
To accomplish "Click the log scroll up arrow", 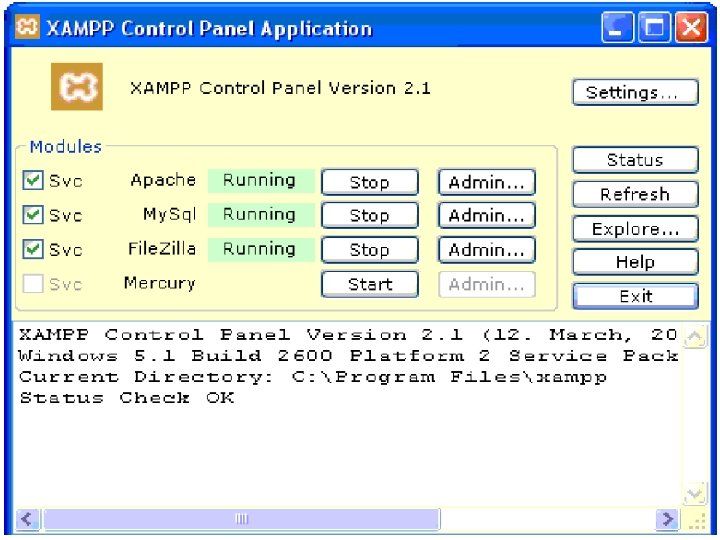I will (694, 337).
